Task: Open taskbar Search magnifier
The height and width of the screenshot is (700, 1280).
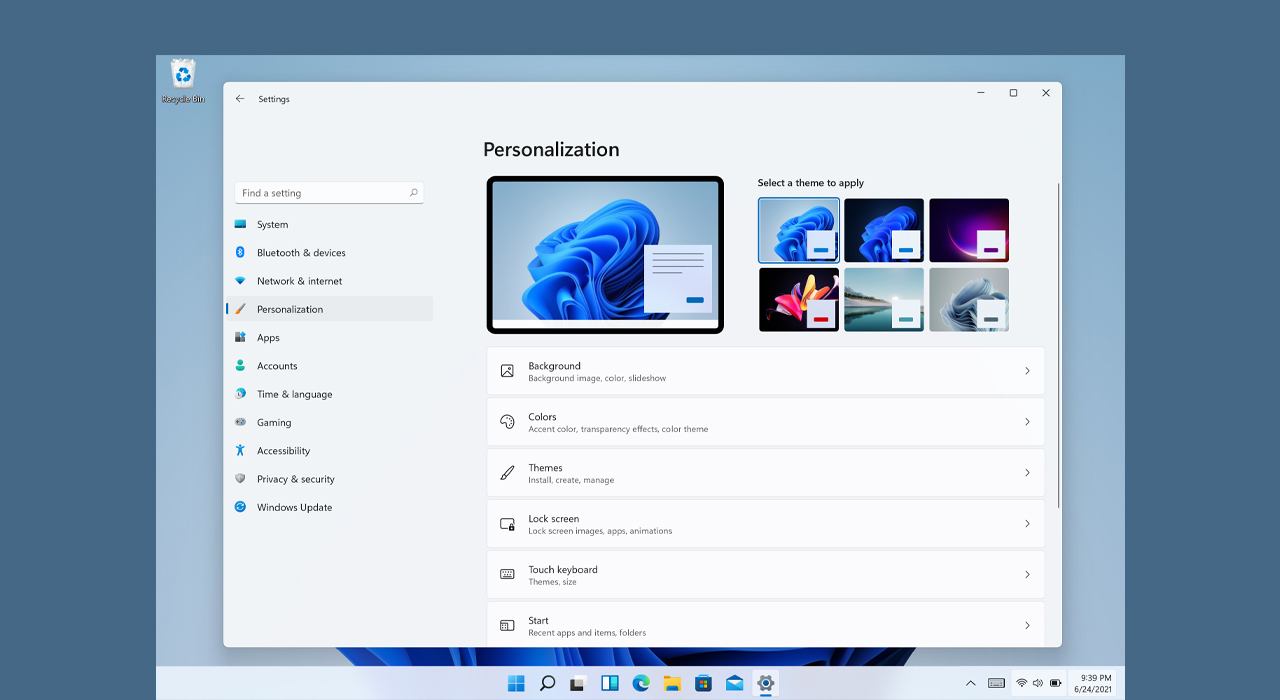Action: (547, 683)
